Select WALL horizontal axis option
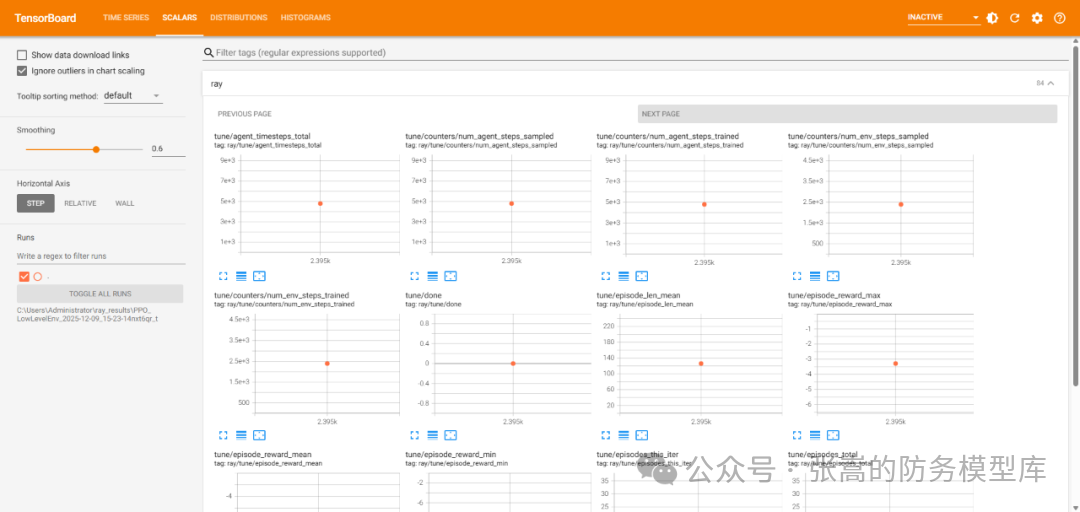 tap(125, 203)
